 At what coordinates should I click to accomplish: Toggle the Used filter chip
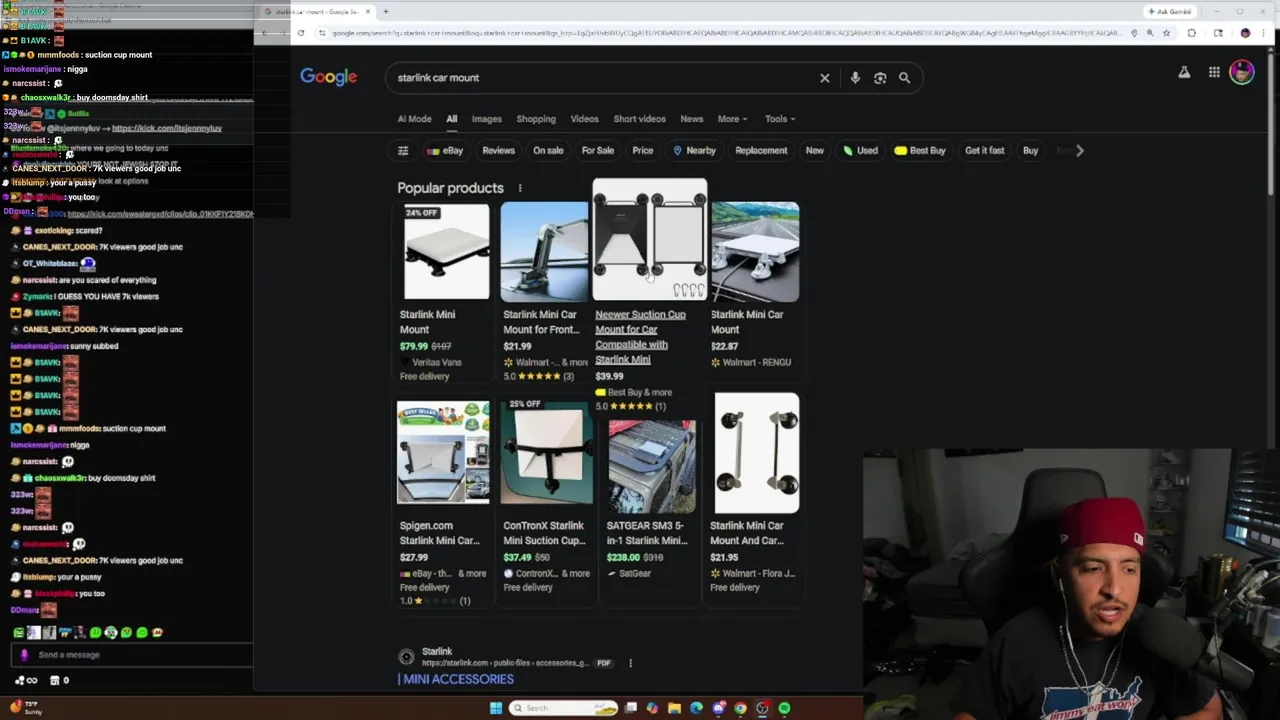coord(860,150)
